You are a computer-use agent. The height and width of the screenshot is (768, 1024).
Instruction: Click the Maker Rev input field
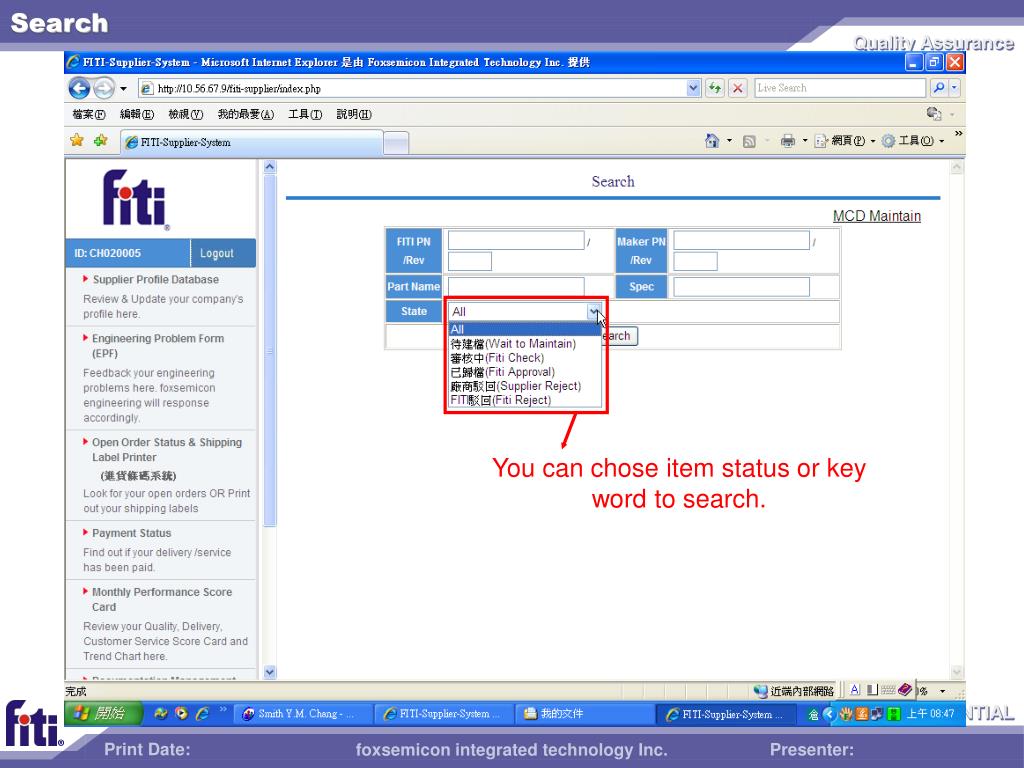pyautogui.click(x=695, y=262)
